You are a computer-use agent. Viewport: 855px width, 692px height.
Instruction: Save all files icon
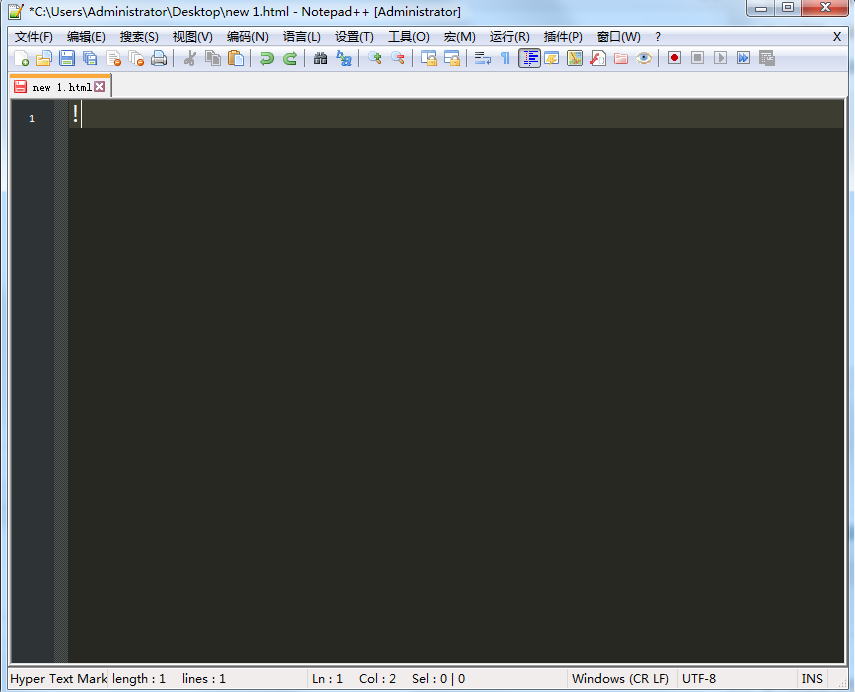tap(90, 58)
